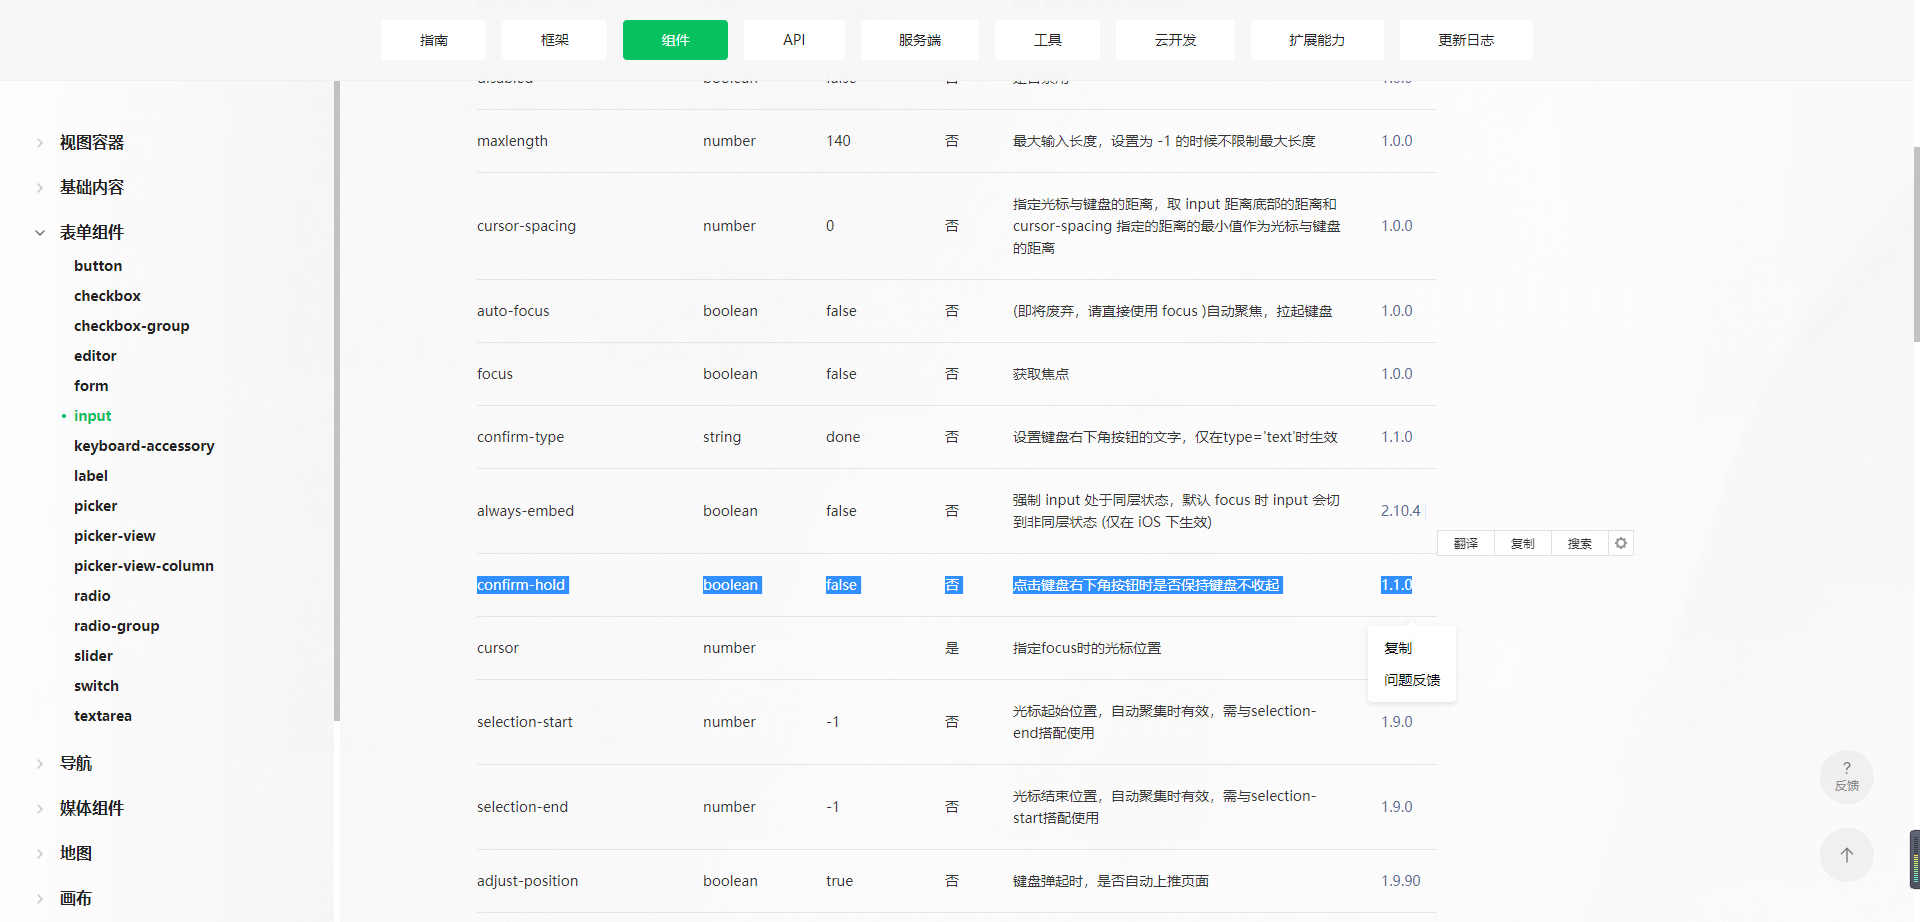The width and height of the screenshot is (1920, 922).
Task: Click 获取焦点 description in focus row
Action: [1041, 374]
